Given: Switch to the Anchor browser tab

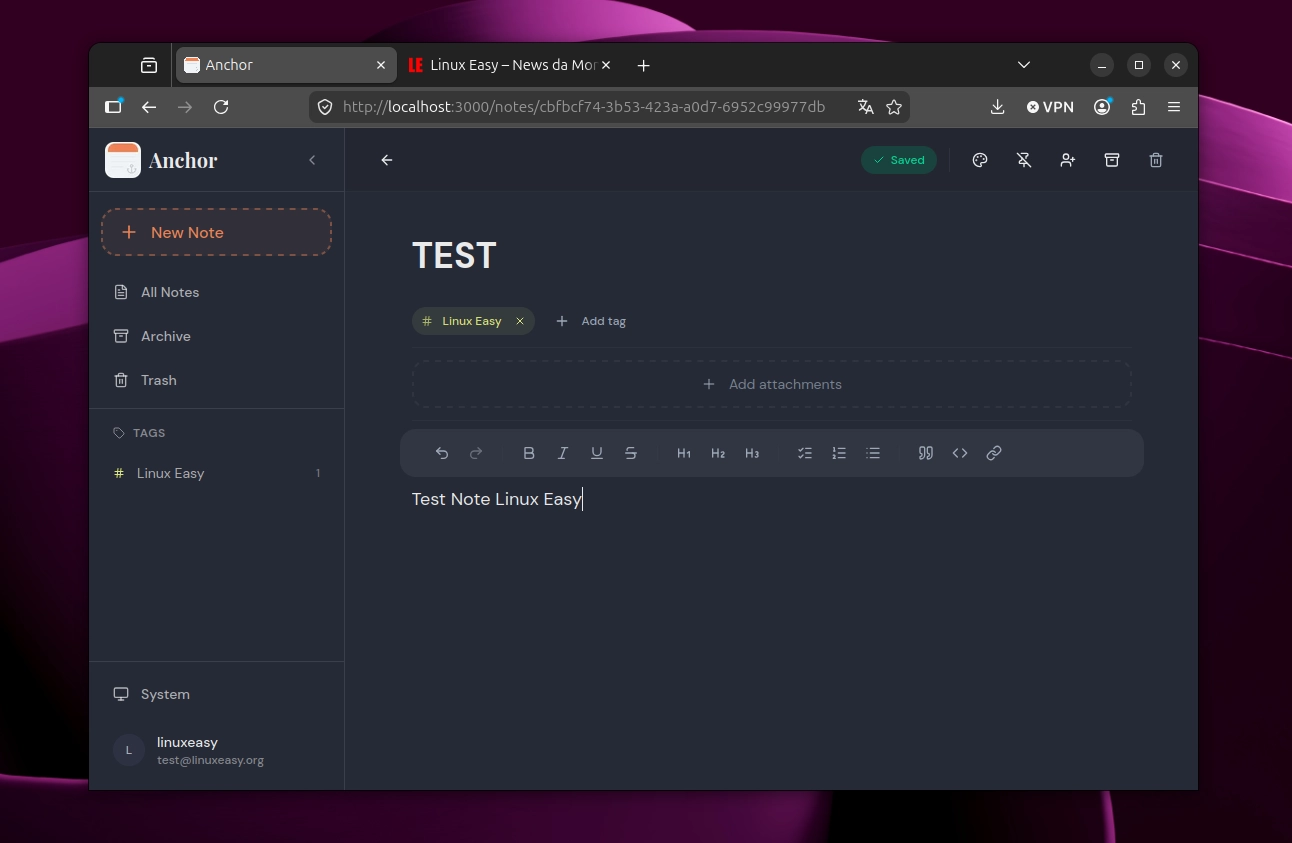Looking at the screenshot, I should coord(286,65).
